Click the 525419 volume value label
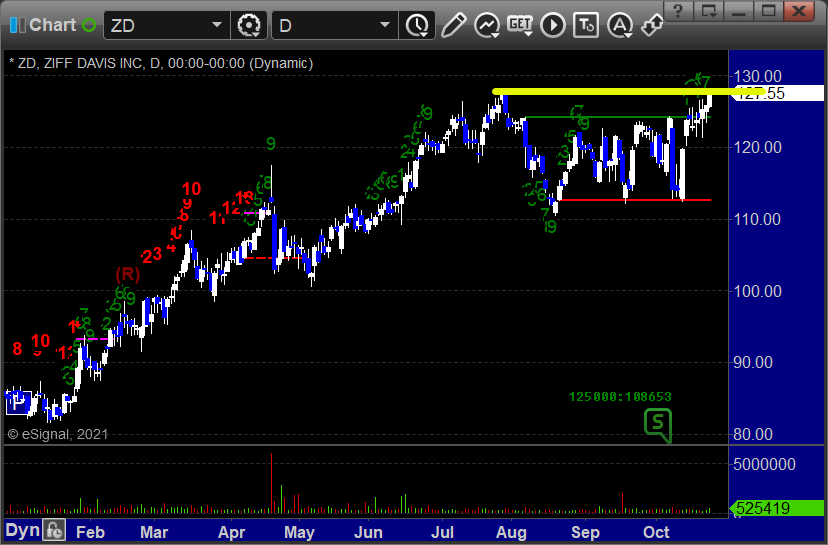828x545 pixels. pyautogui.click(x=777, y=508)
